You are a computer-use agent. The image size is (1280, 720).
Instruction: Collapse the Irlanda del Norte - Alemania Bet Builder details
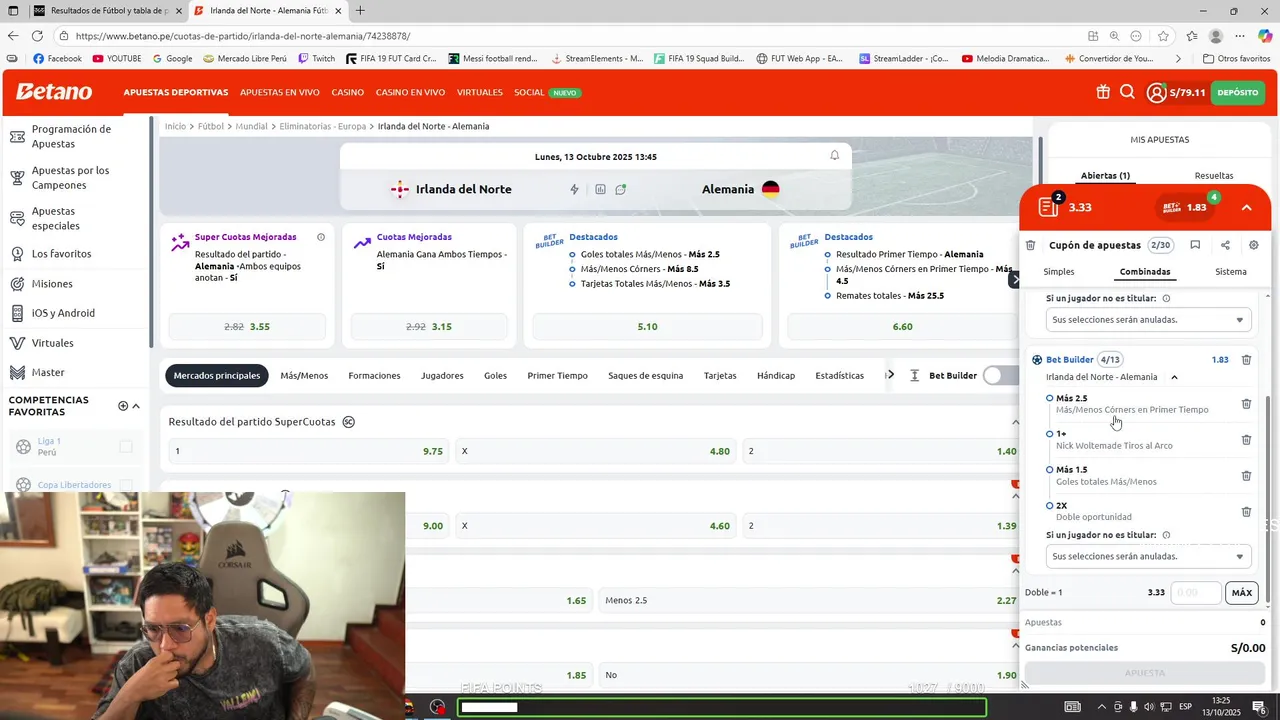1174,377
